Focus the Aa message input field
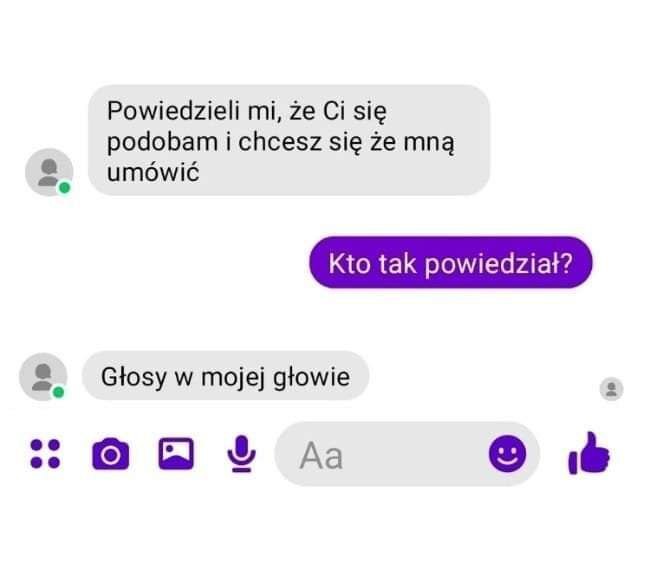 tap(407, 454)
